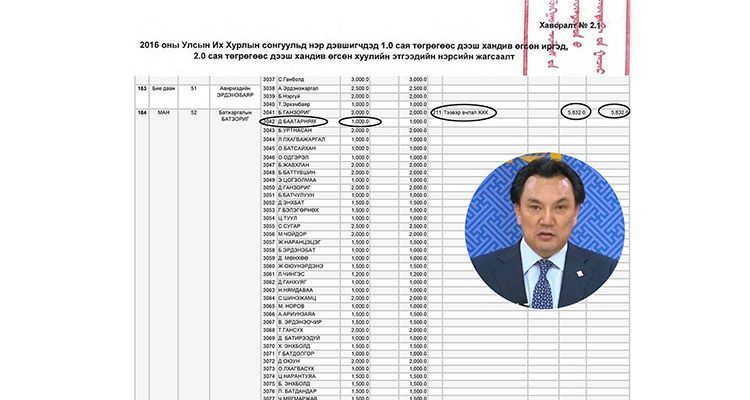Select the row number 164 cell
The height and width of the screenshot is (400, 750).
[142, 112]
